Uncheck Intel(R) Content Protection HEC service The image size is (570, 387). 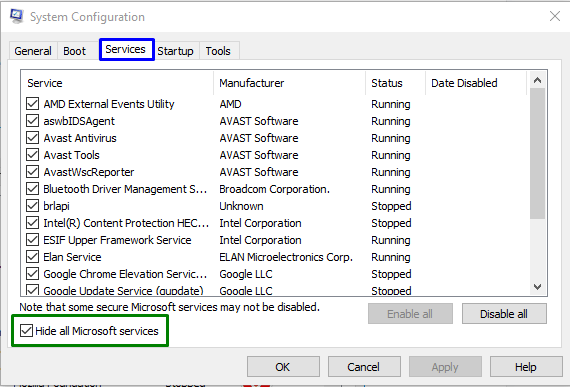(x=32, y=223)
